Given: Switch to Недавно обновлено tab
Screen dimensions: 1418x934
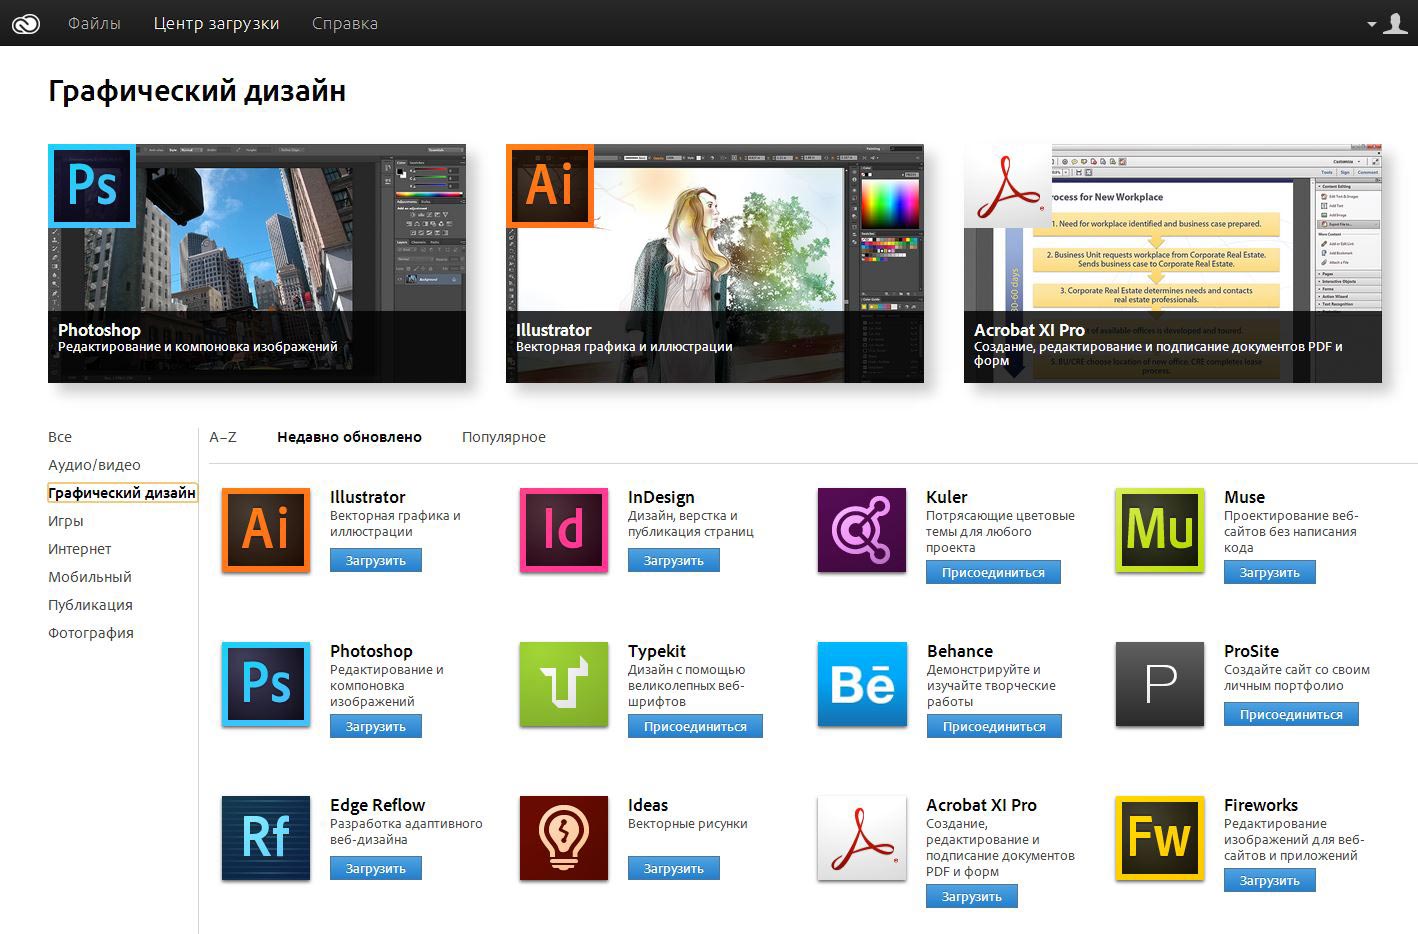Looking at the screenshot, I should coord(349,437).
